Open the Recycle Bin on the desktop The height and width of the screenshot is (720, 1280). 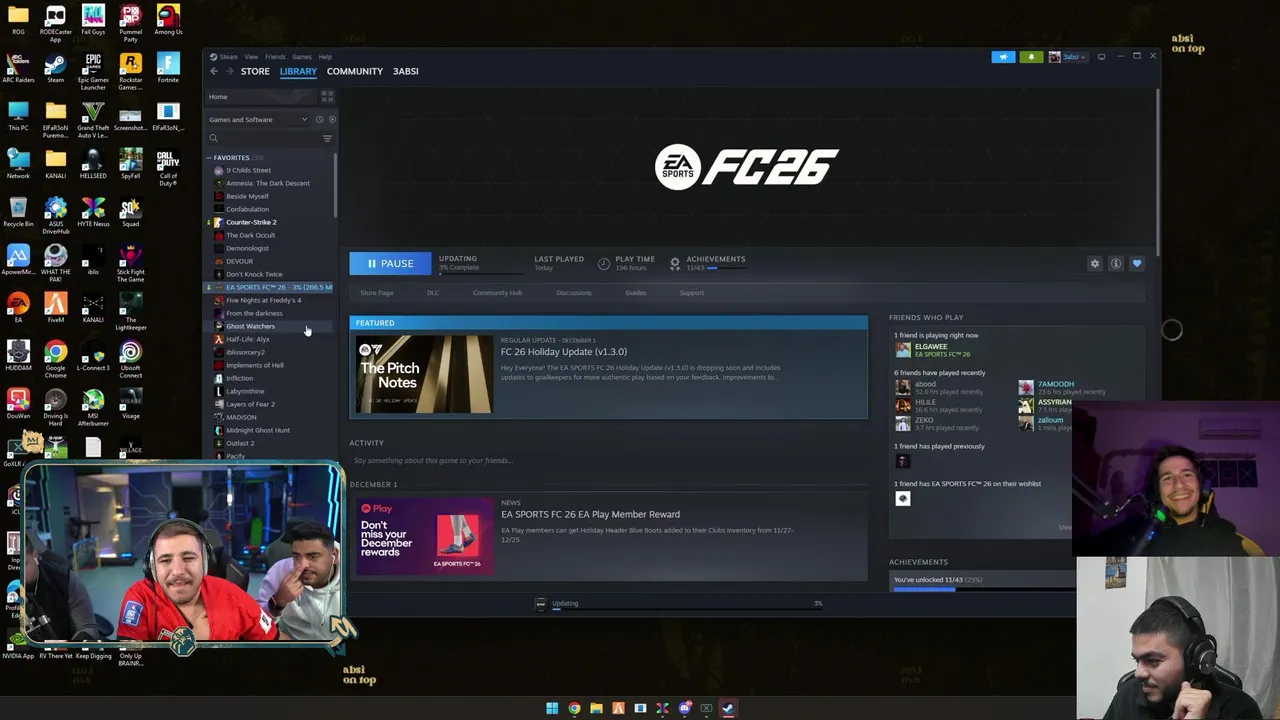tap(18, 211)
